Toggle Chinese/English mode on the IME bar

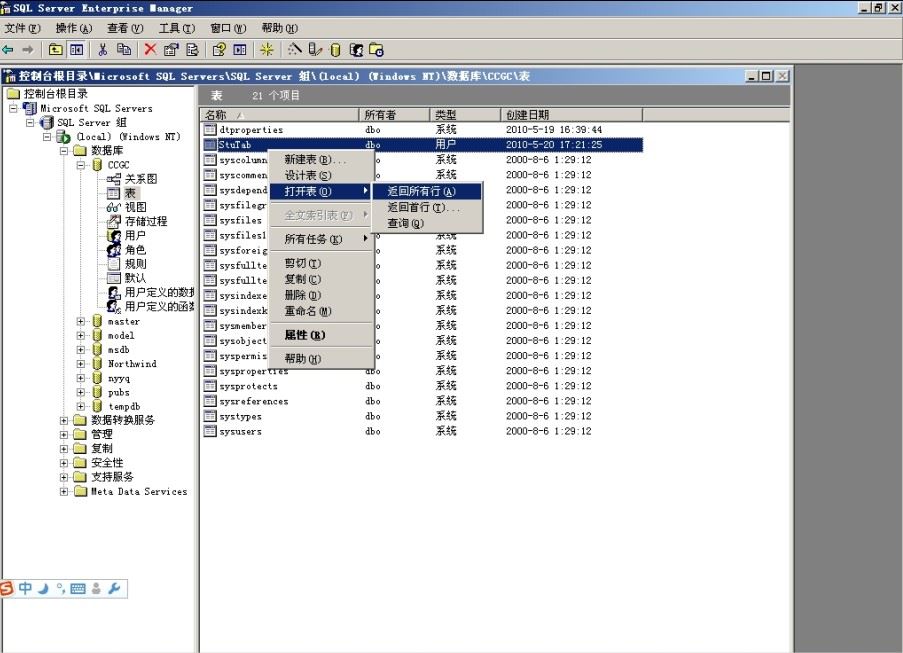pyautogui.click(x=25, y=588)
